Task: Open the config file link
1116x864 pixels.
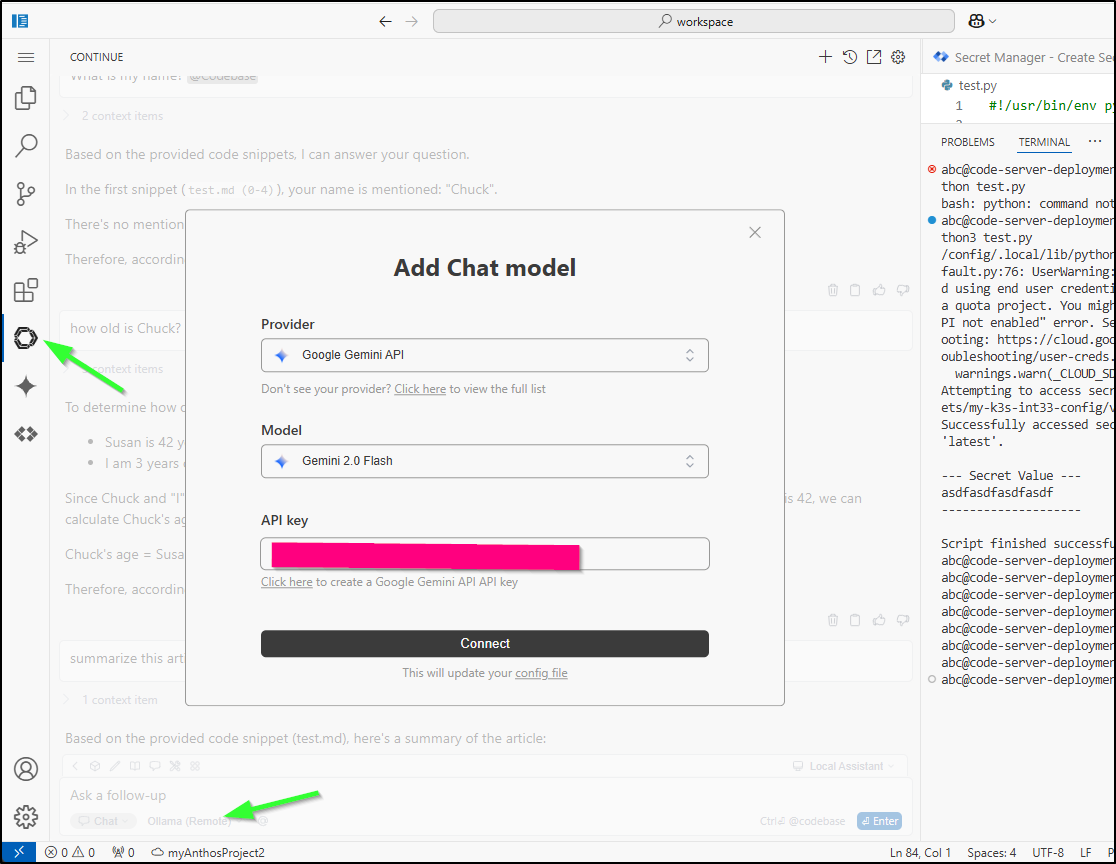Action: tap(541, 673)
